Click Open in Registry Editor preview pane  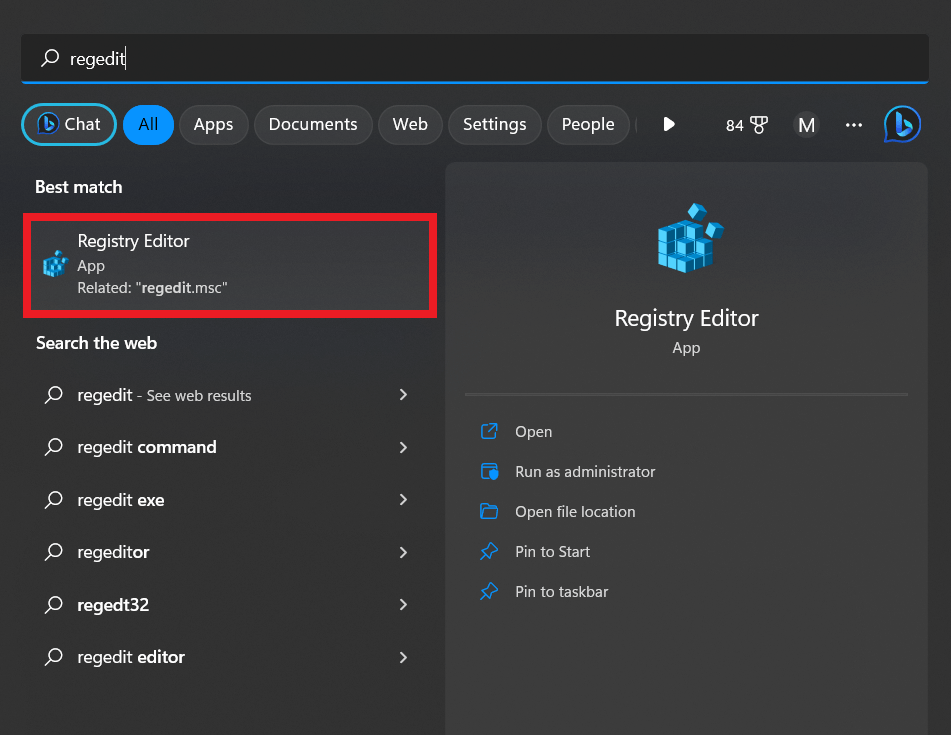coord(534,431)
